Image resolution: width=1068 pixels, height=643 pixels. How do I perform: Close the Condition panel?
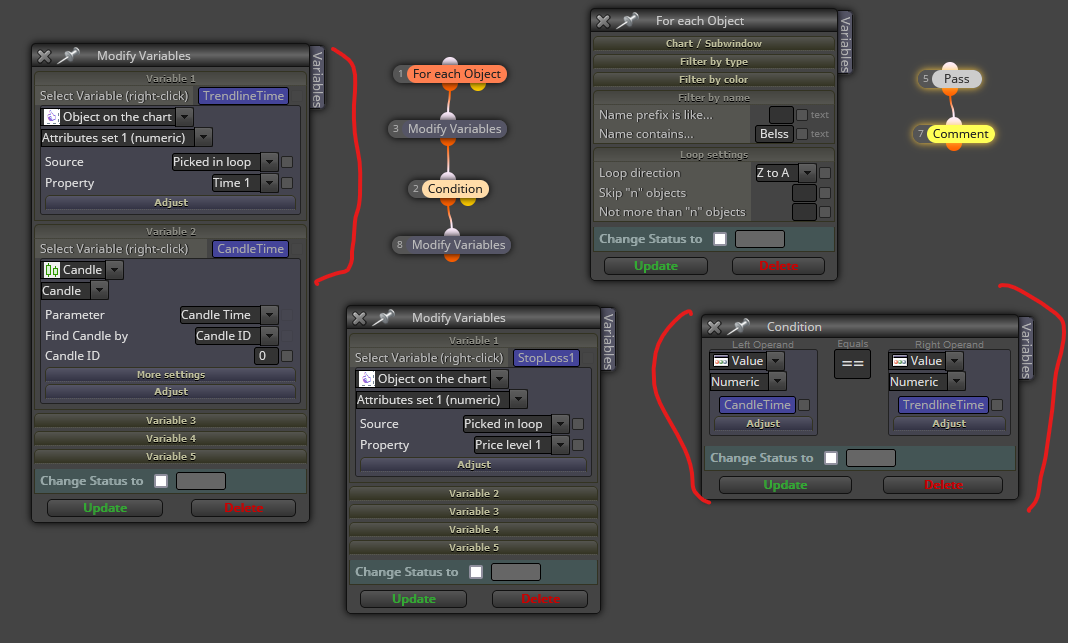[714, 327]
